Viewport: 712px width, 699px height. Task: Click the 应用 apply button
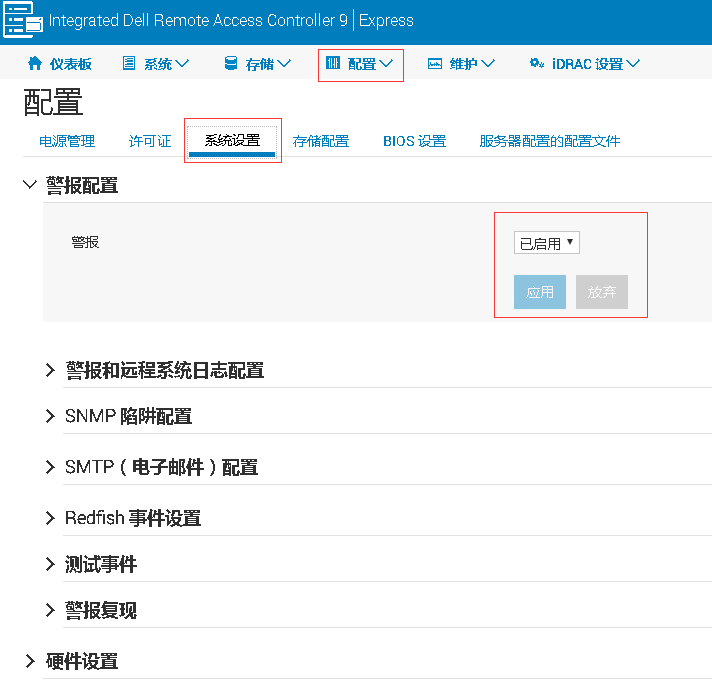coord(540,292)
